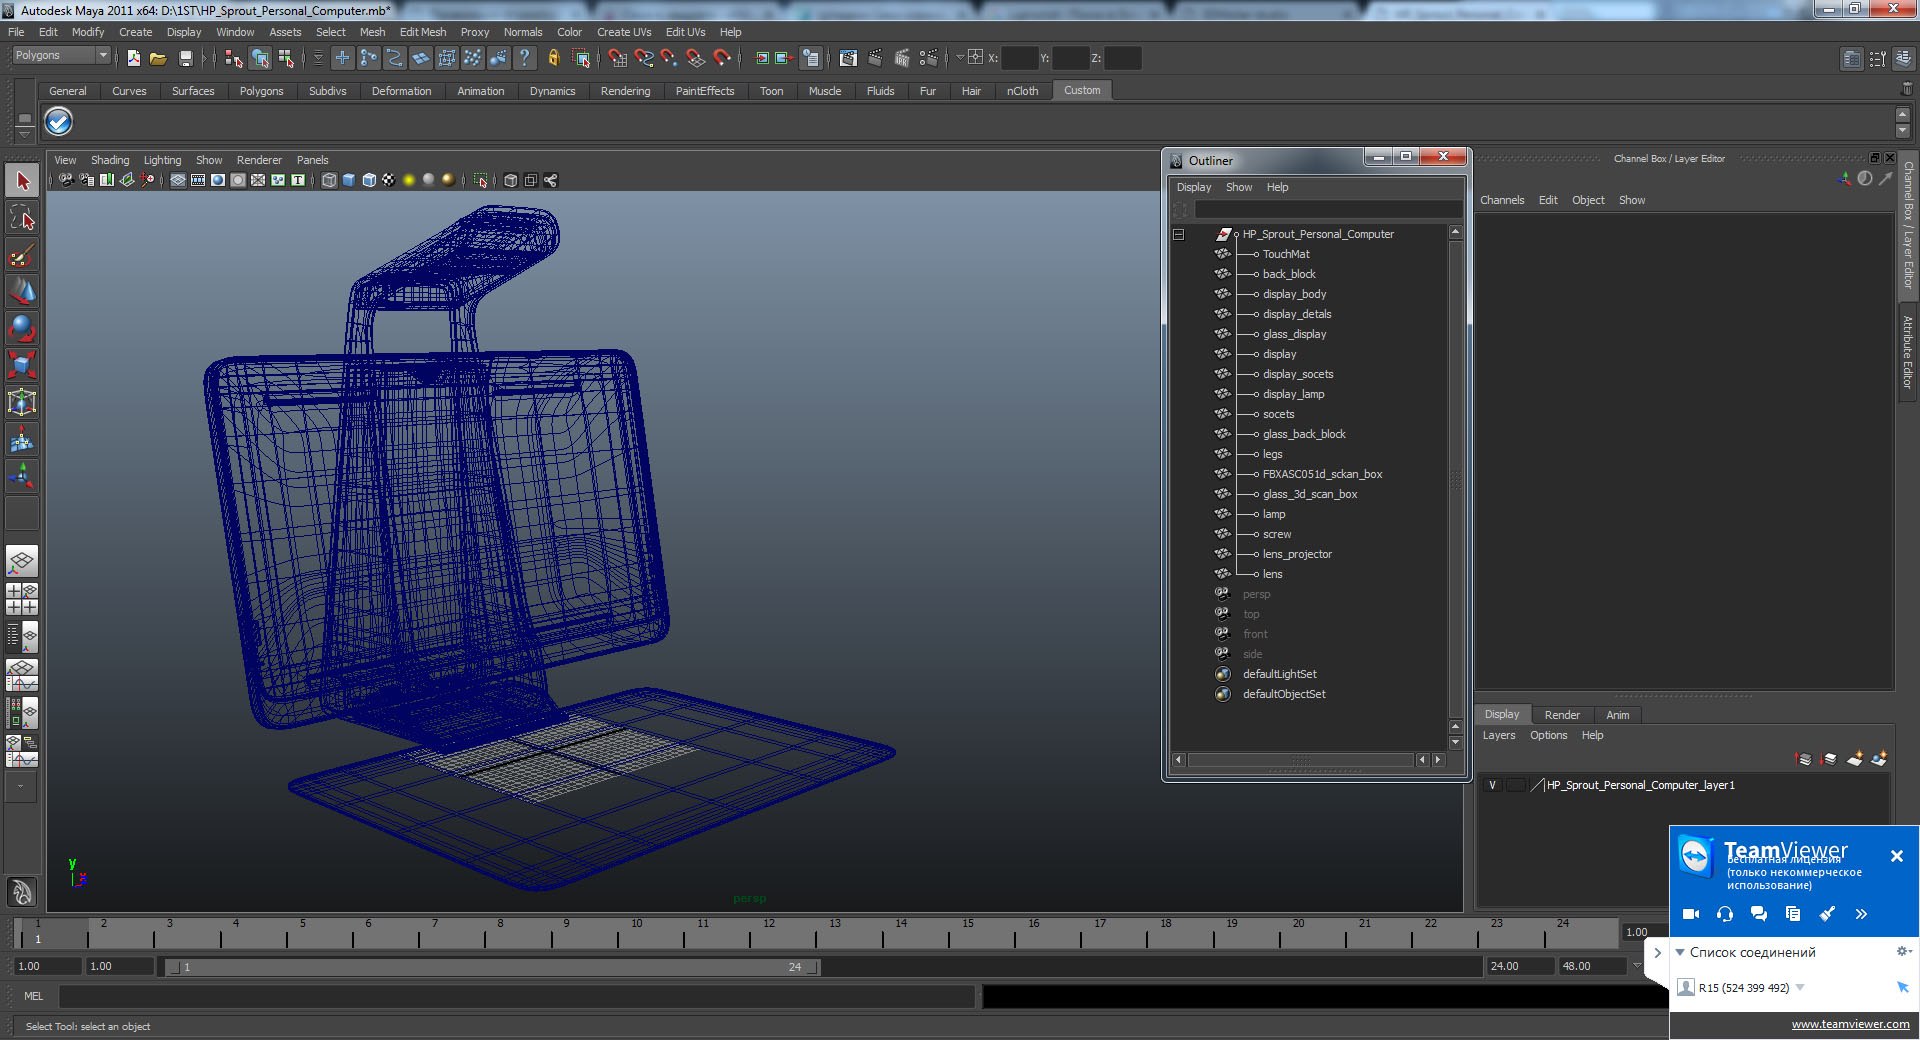1920x1040 pixels.
Task: Pick the Scale tool in the toolbox
Action: point(22,365)
